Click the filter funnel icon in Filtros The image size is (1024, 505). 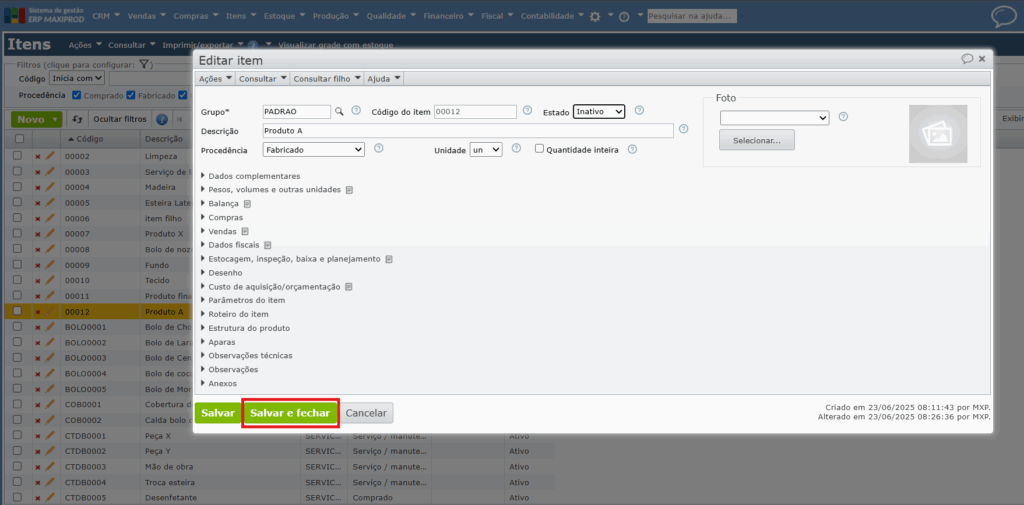click(x=145, y=65)
